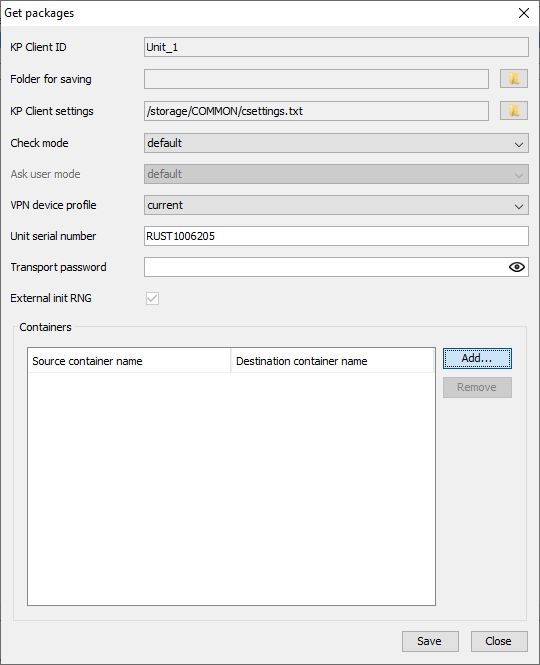Image resolution: width=540 pixels, height=665 pixels.
Task: Save the package settings
Action: 430,641
